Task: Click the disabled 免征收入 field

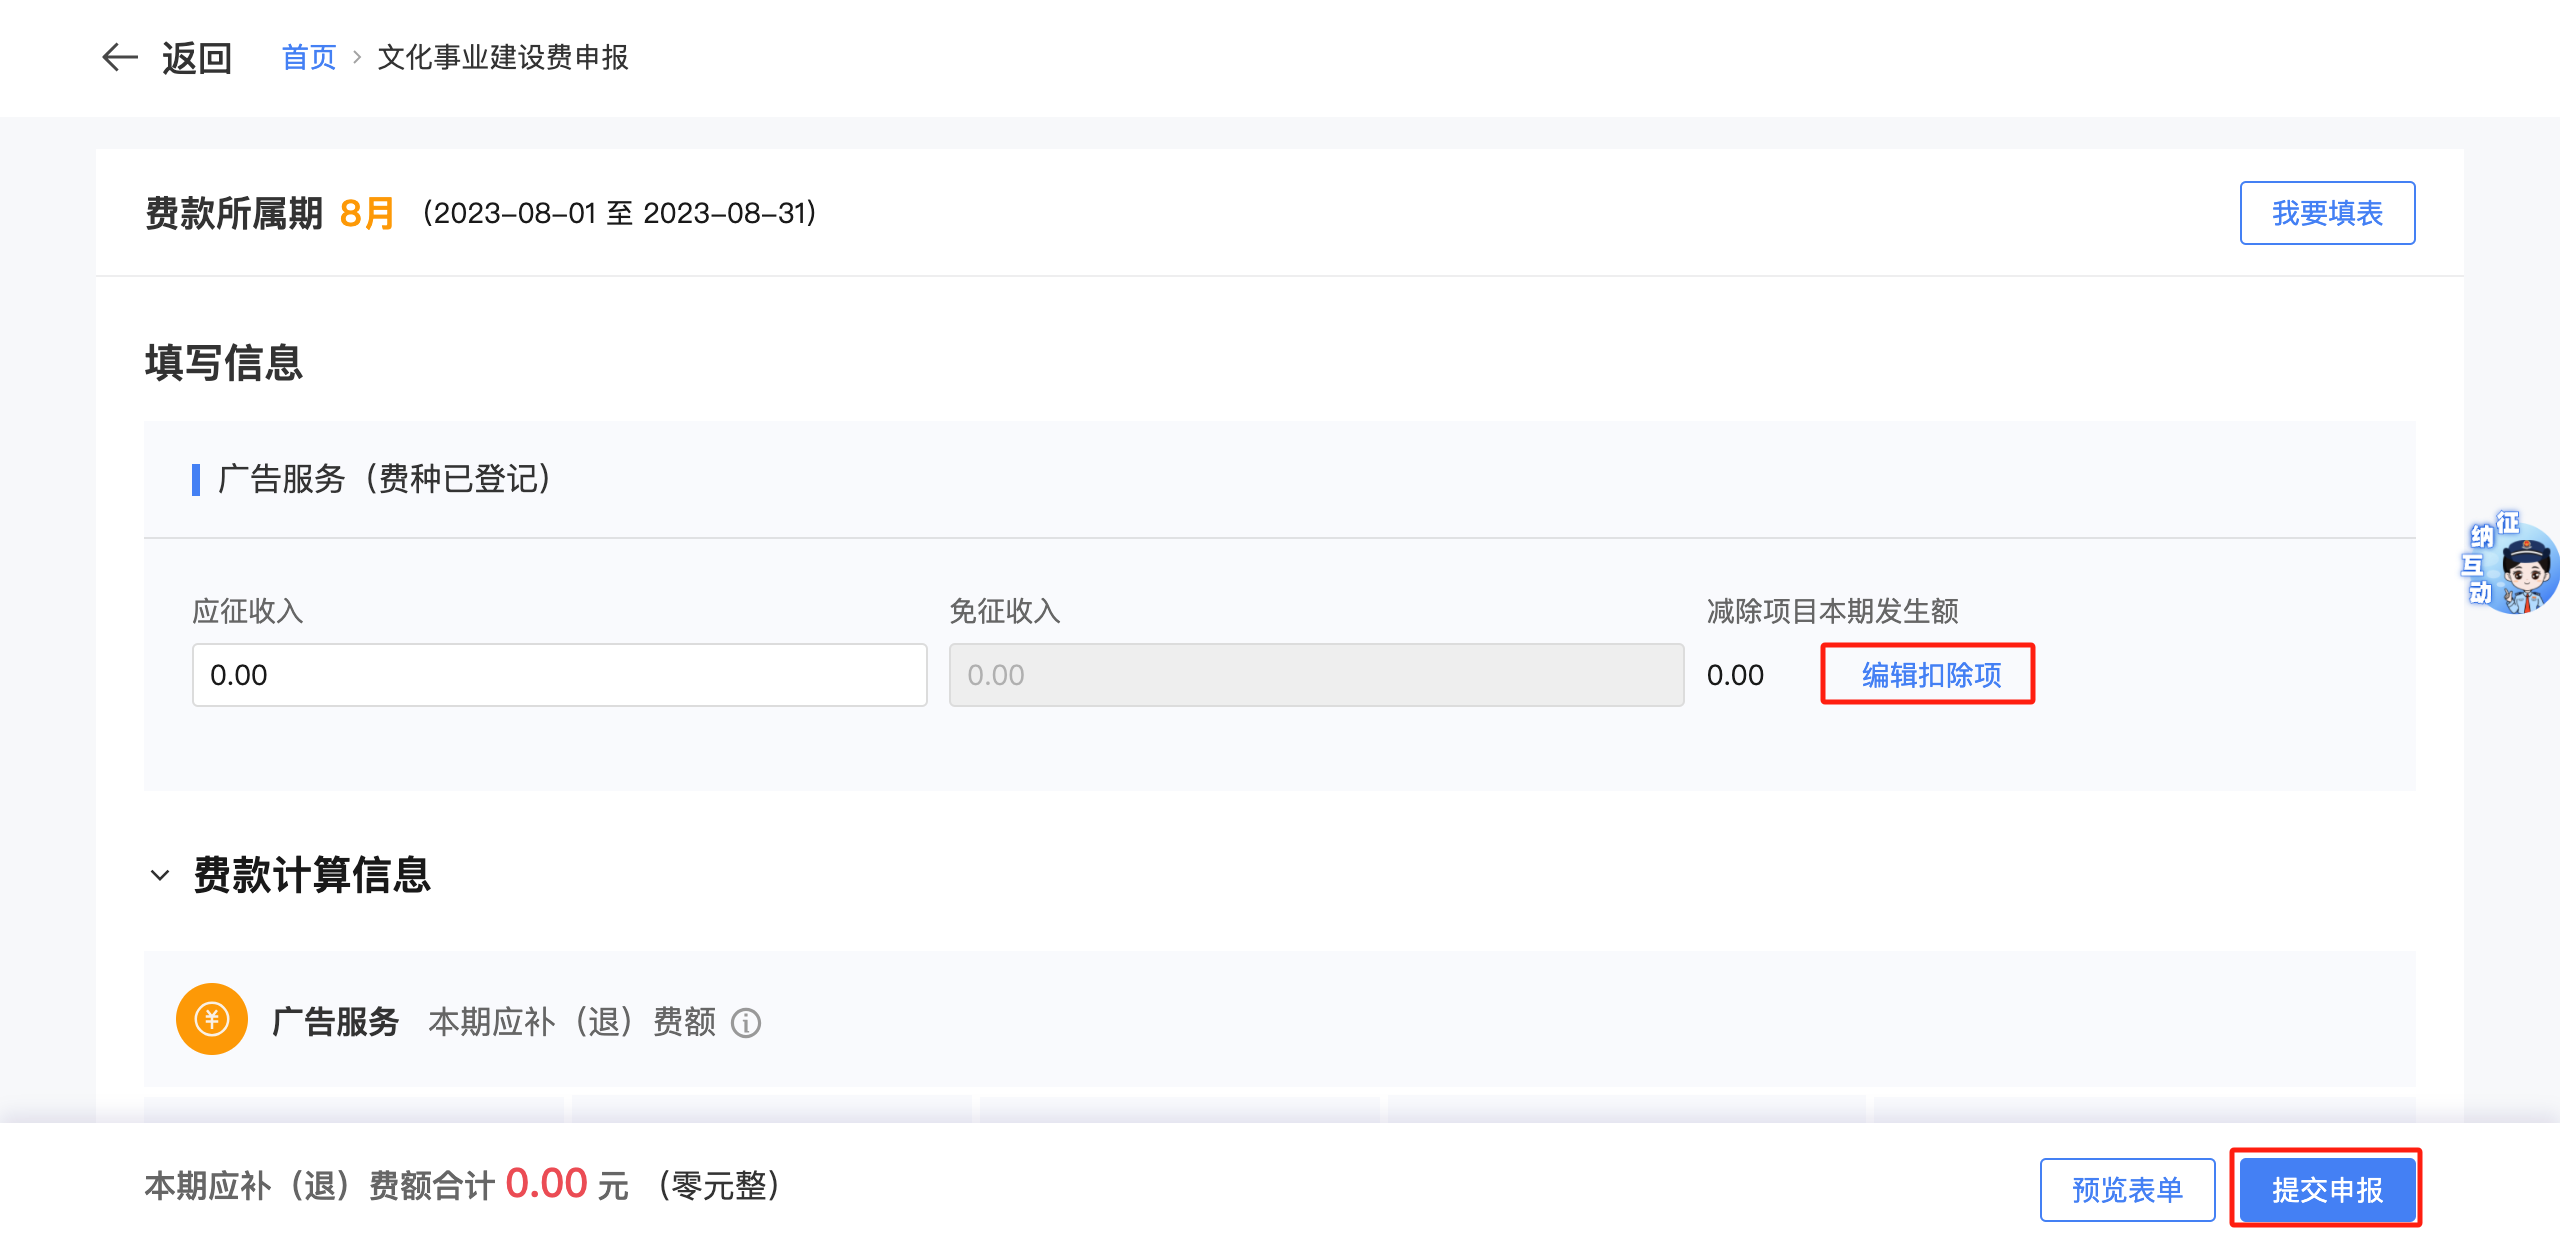Action: [x=1316, y=675]
